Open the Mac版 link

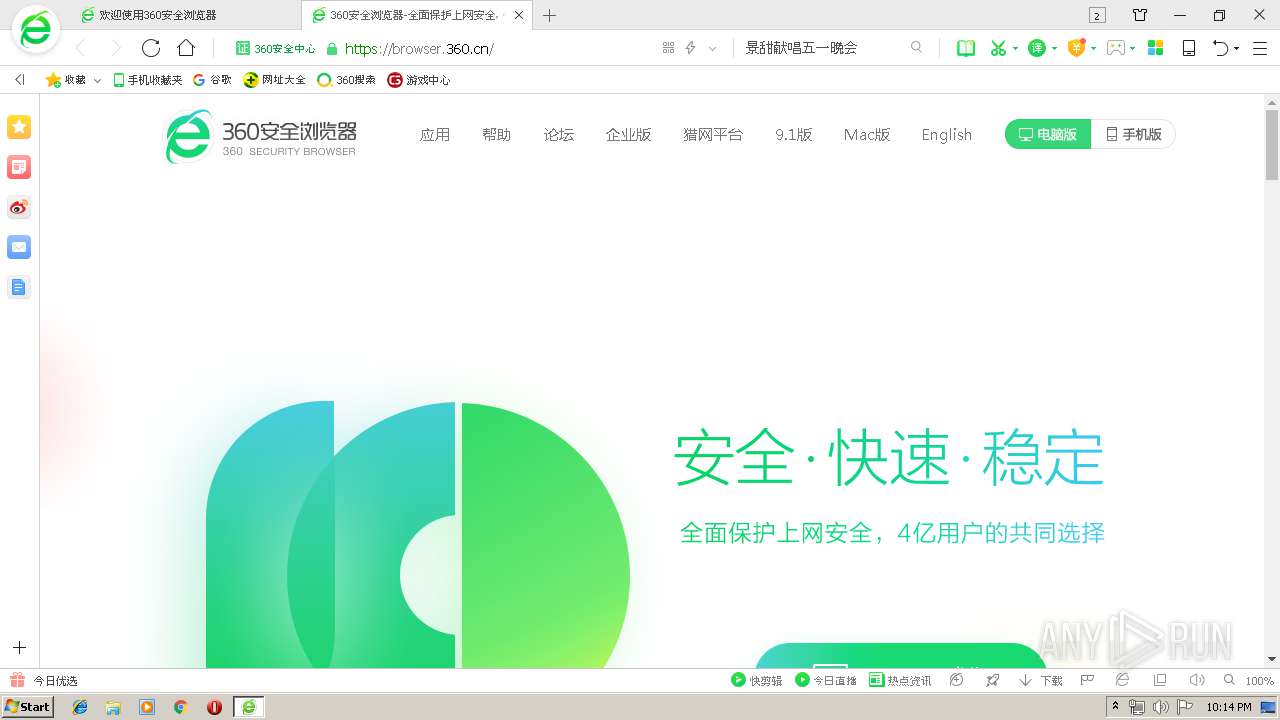click(x=867, y=134)
